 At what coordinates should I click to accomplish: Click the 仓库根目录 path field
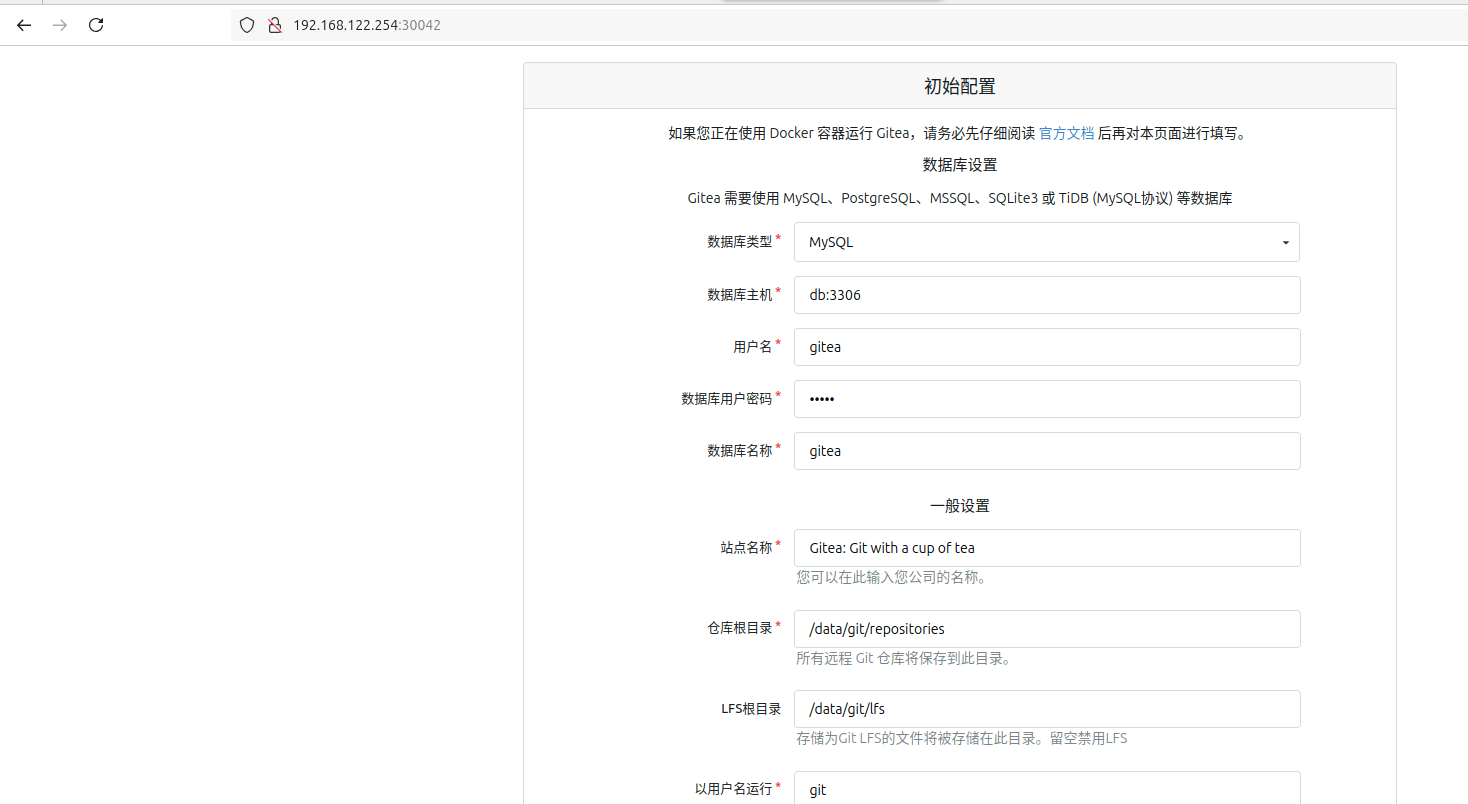[1047, 629]
